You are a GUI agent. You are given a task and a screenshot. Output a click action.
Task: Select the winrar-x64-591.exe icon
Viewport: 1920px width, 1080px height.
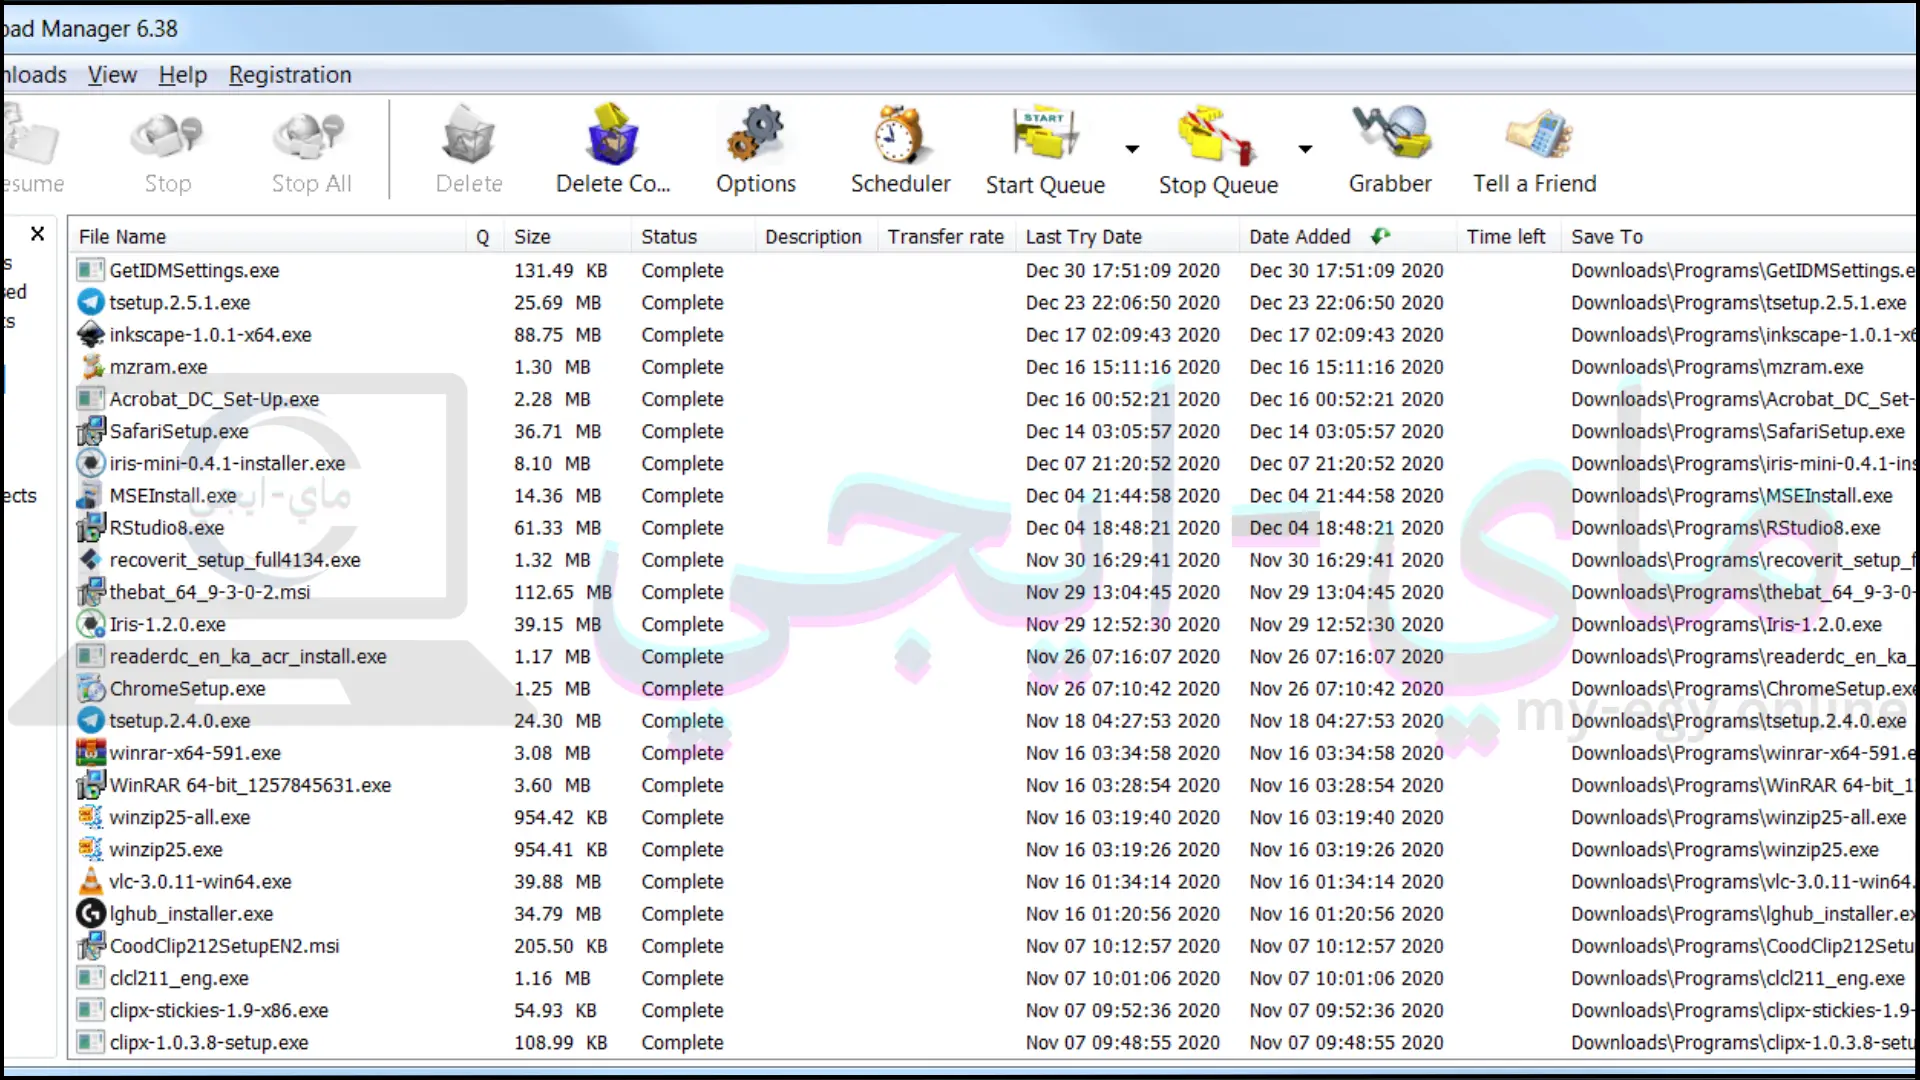coord(91,752)
